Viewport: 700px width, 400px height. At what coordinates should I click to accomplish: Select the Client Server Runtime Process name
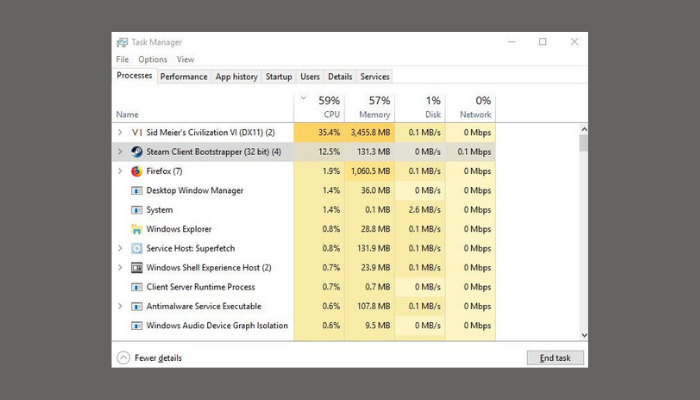(x=200, y=287)
